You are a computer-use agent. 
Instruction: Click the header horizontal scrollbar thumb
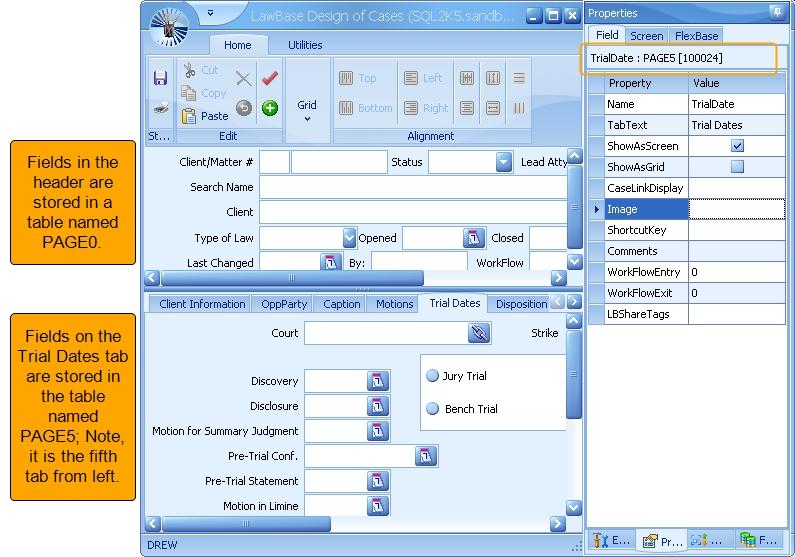[x=292, y=277]
